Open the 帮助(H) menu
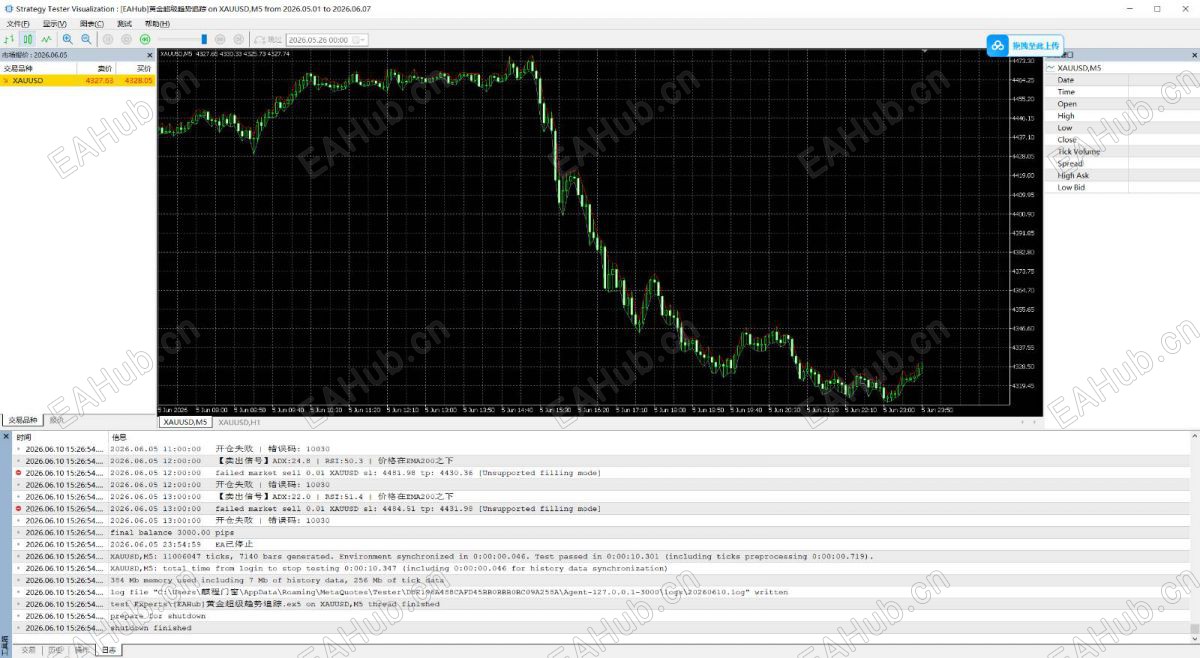1200x658 pixels. tap(157, 23)
